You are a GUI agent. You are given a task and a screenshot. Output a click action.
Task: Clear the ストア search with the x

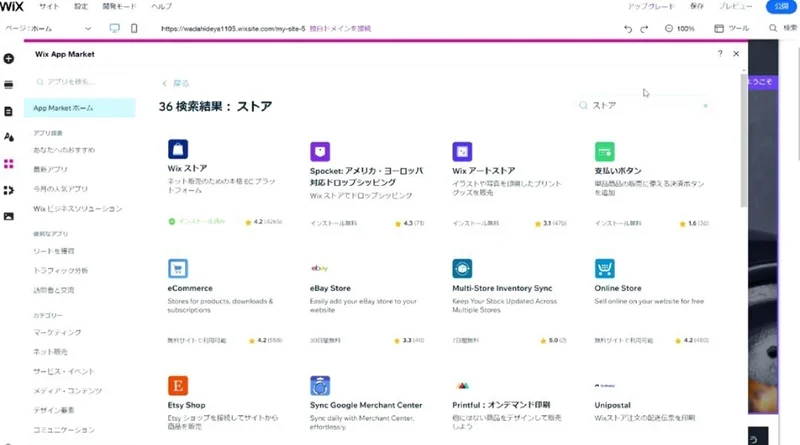pos(706,106)
